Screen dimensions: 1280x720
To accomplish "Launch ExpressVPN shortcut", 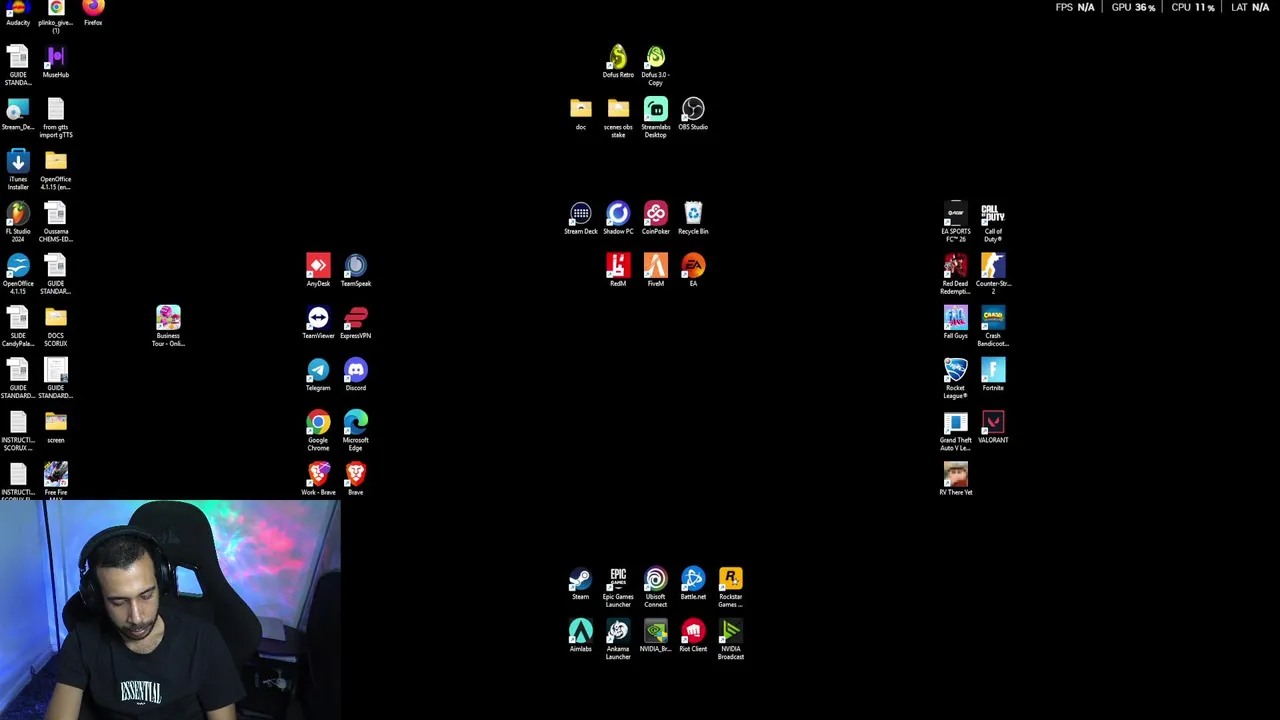I will pos(356,322).
